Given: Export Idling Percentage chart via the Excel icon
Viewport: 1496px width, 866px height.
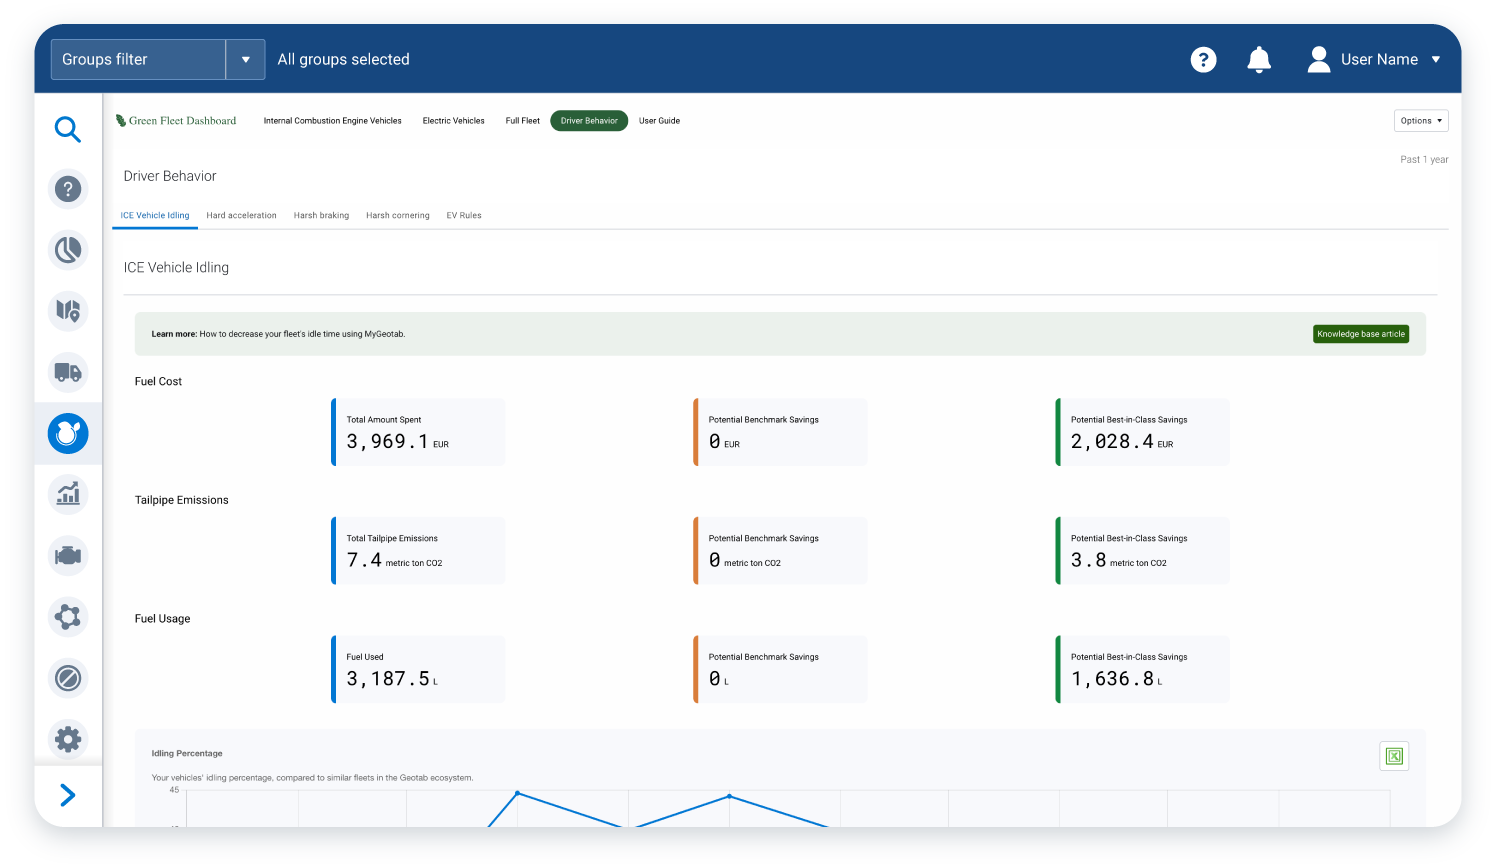Looking at the screenshot, I should pyautogui.click(x=1394, y=756).
